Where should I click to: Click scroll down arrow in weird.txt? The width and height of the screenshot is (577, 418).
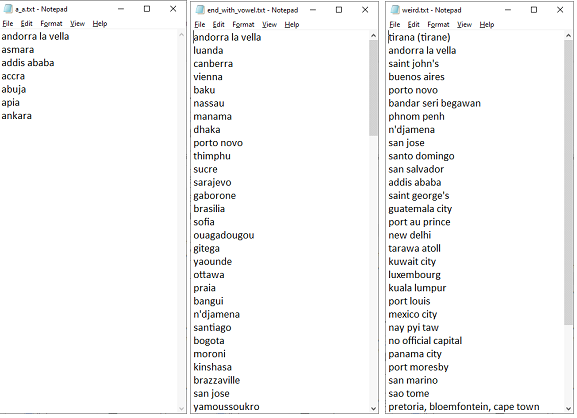(568, 408)
